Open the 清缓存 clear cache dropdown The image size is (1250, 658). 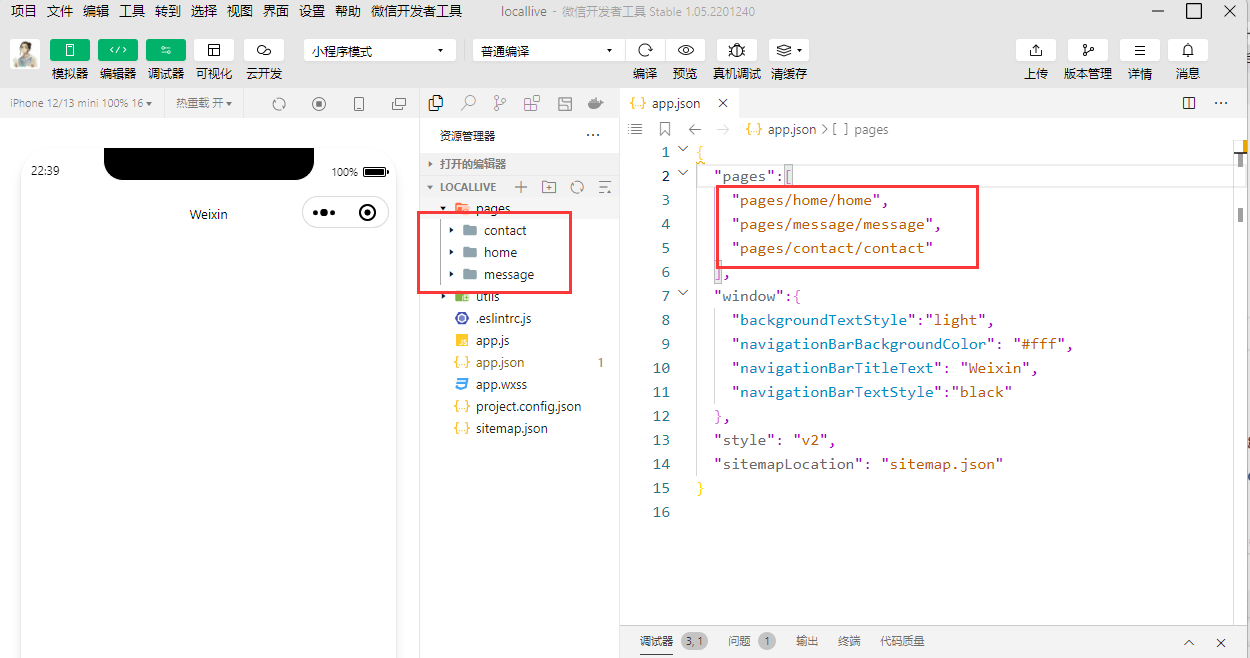pyautogui.click(x=789, y=50)
